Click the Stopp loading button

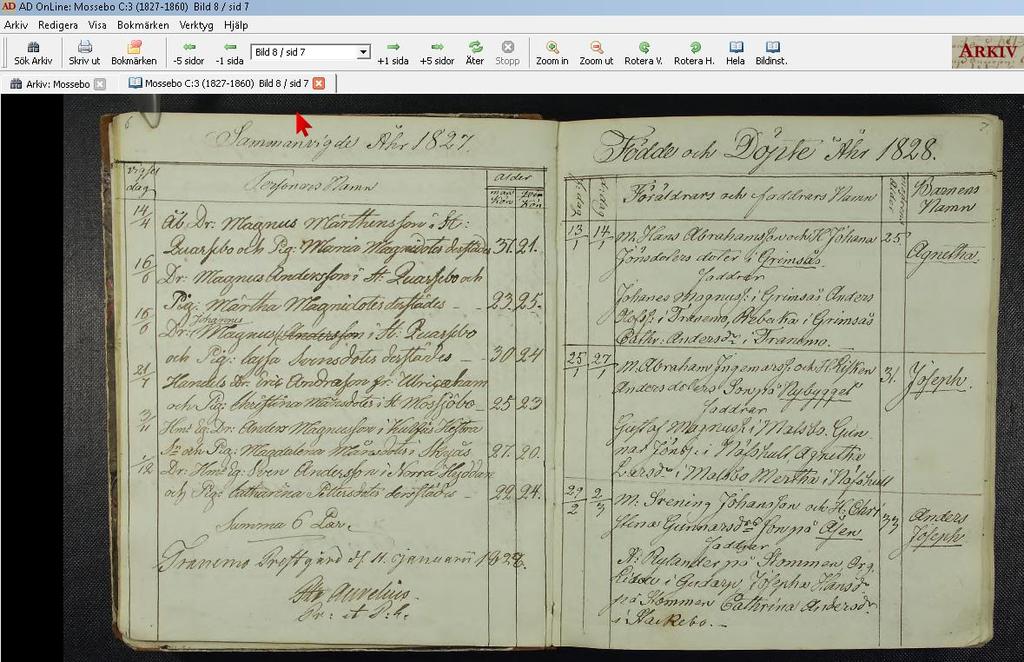pos(507,53)
